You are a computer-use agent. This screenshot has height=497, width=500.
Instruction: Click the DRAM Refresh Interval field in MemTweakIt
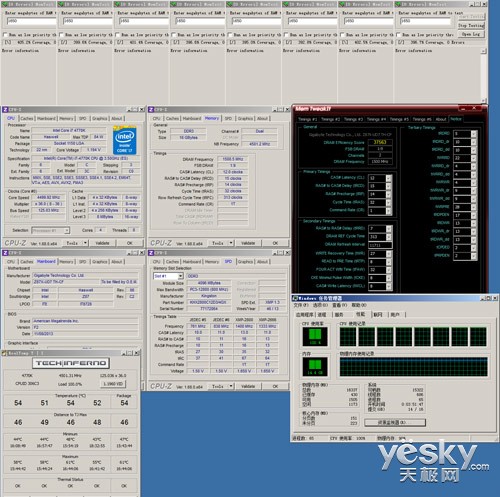[x=380, y=245]
